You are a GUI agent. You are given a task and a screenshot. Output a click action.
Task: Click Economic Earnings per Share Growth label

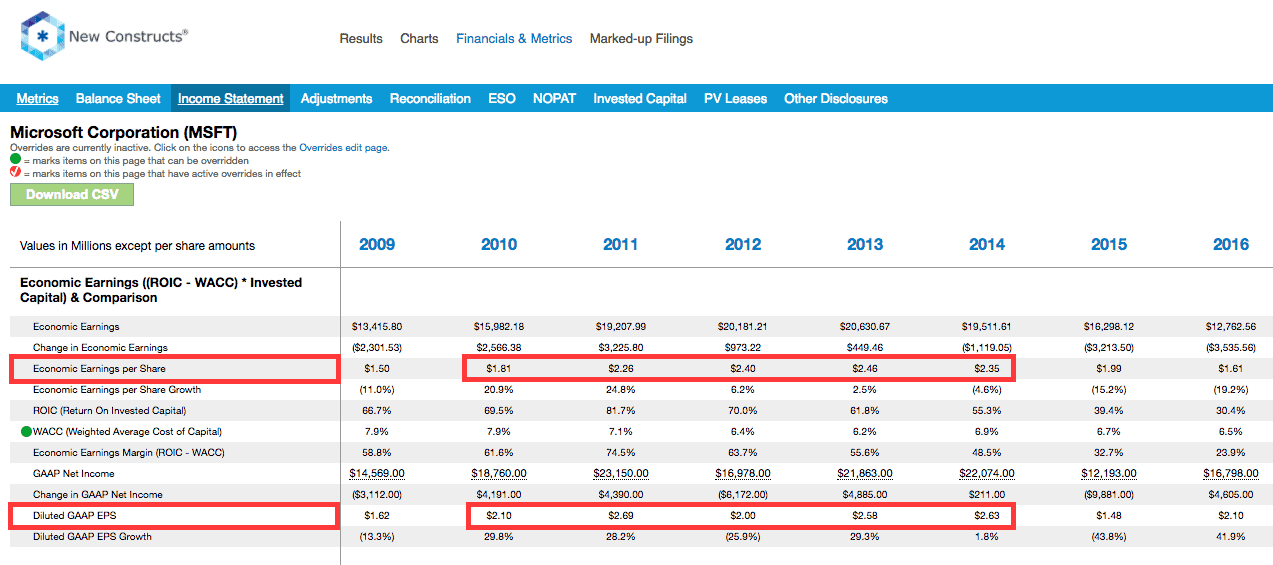click(x=117, y=390)
